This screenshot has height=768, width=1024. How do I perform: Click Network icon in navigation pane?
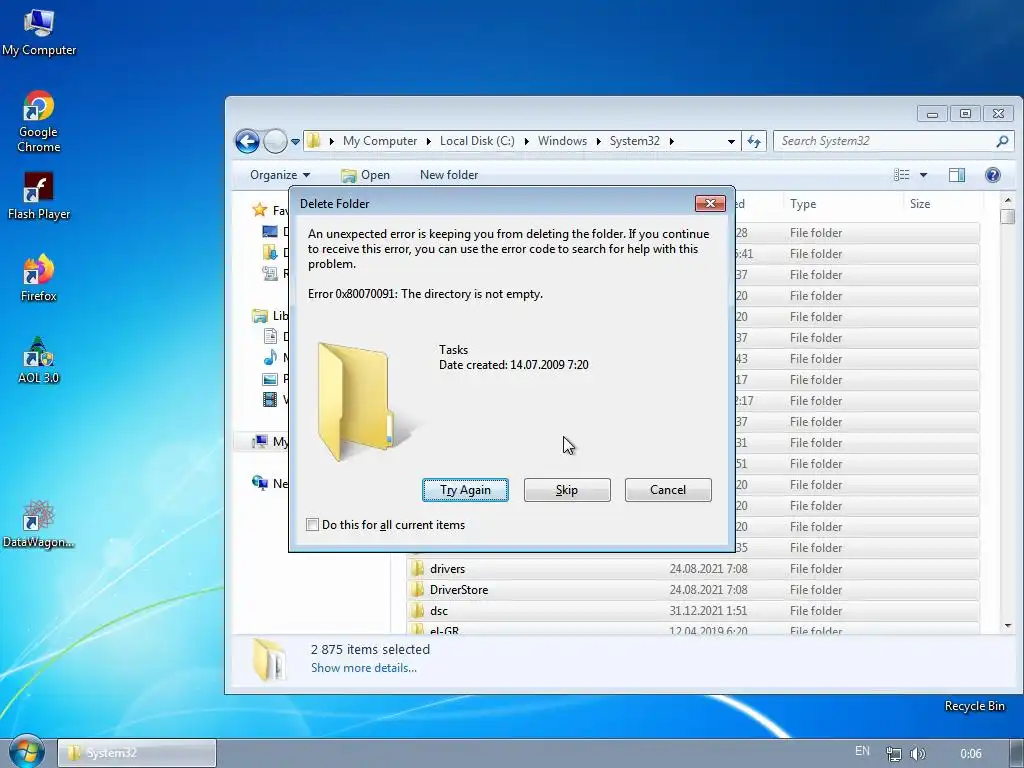point(260,483)
